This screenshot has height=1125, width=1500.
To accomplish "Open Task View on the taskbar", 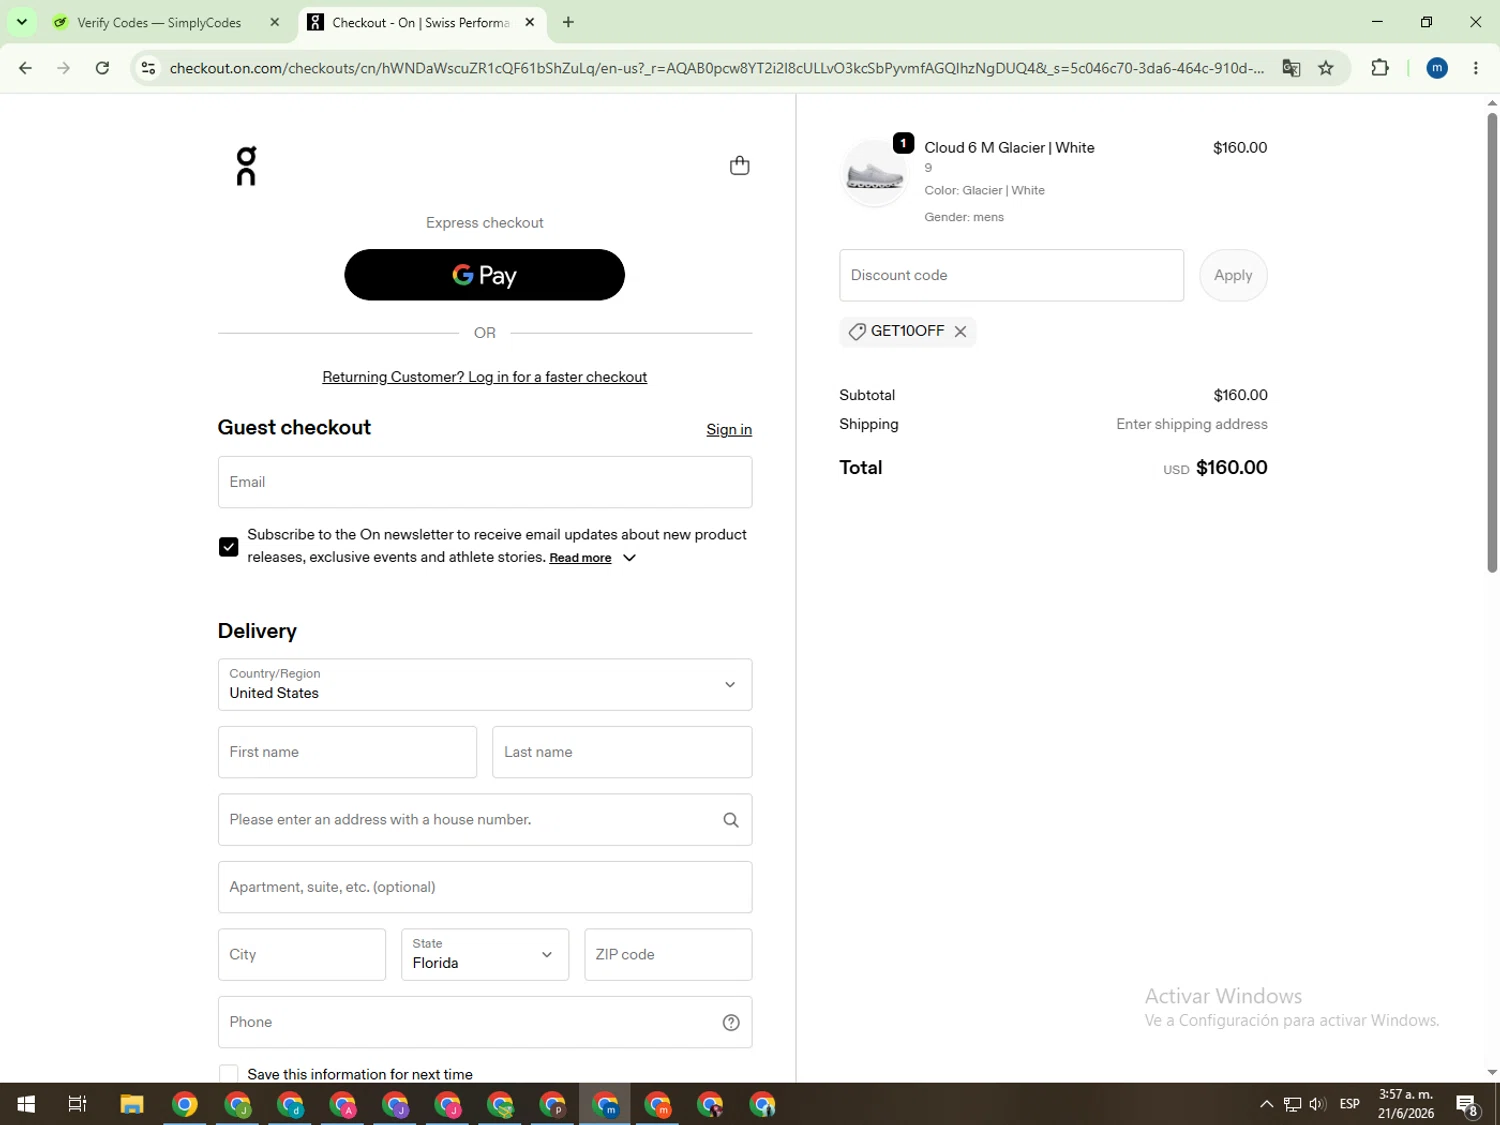I will 77,1104.
